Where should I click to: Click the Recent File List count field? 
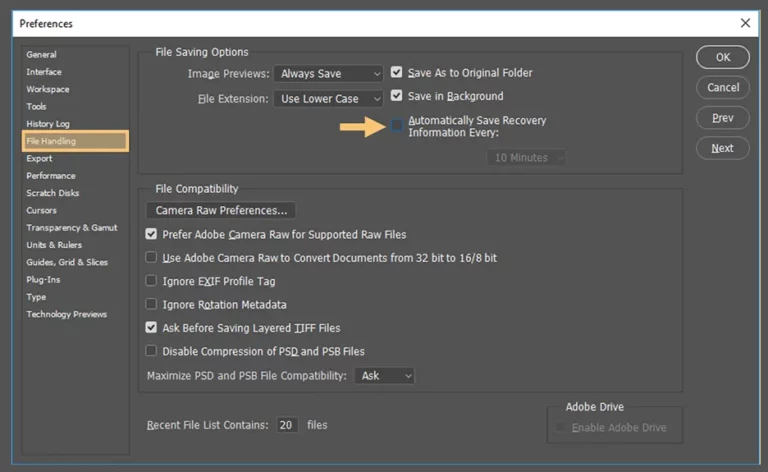point(287,425)
